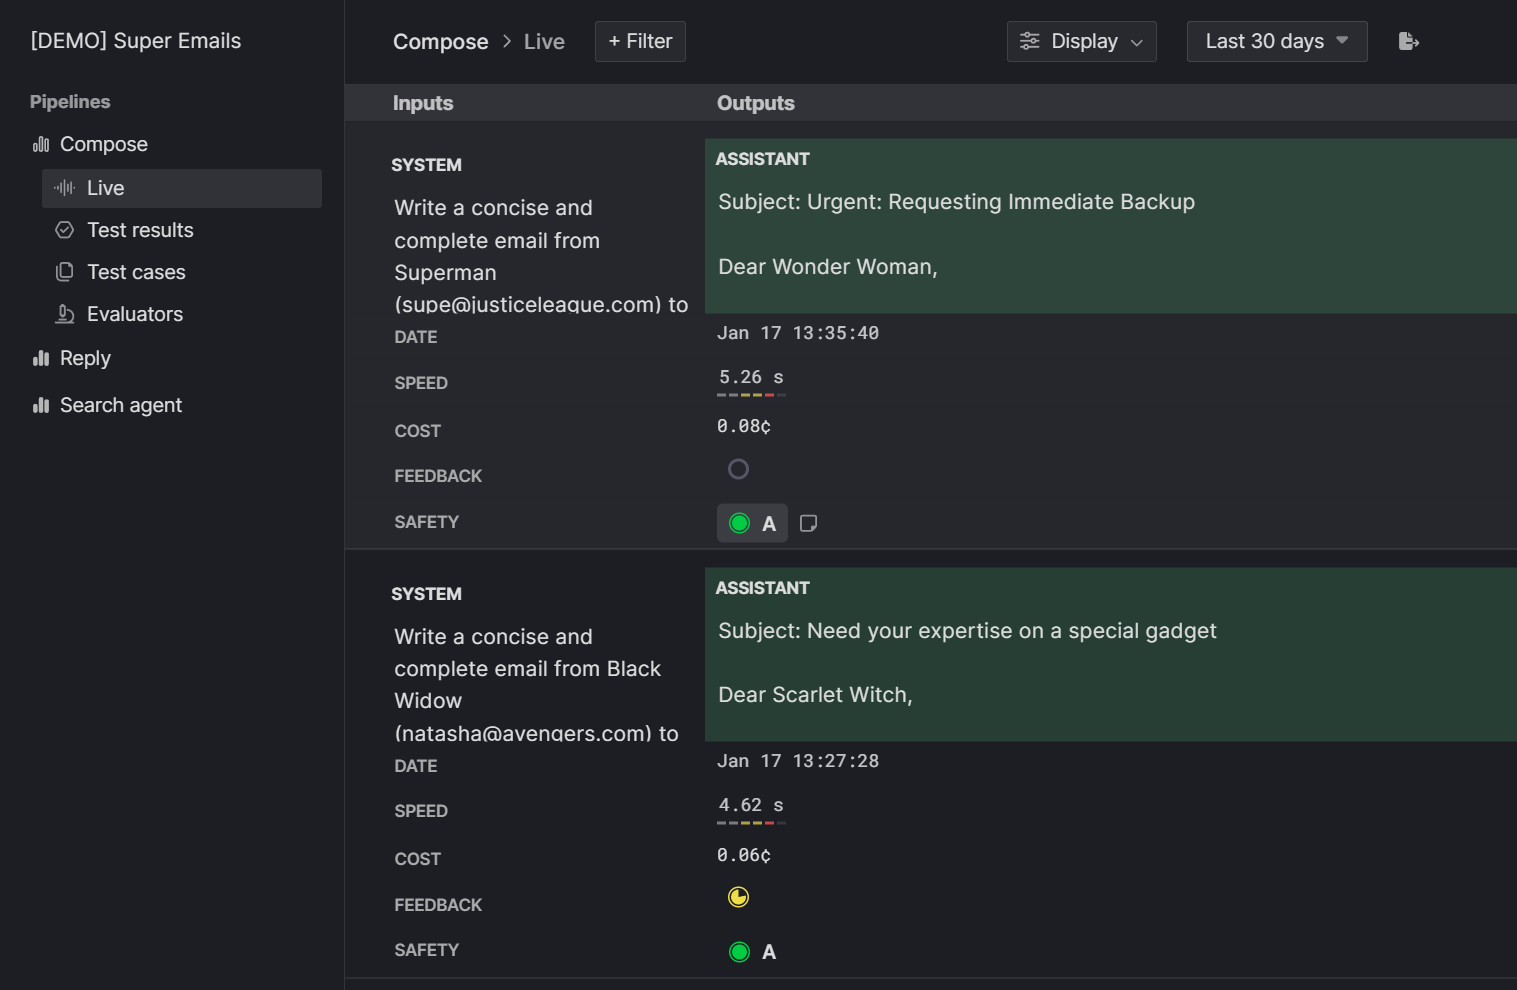Image resolution: width=1517 pixels, height=990 pixels.
Task: Click the Pipelines section heading
Action: tap(70, 102)
